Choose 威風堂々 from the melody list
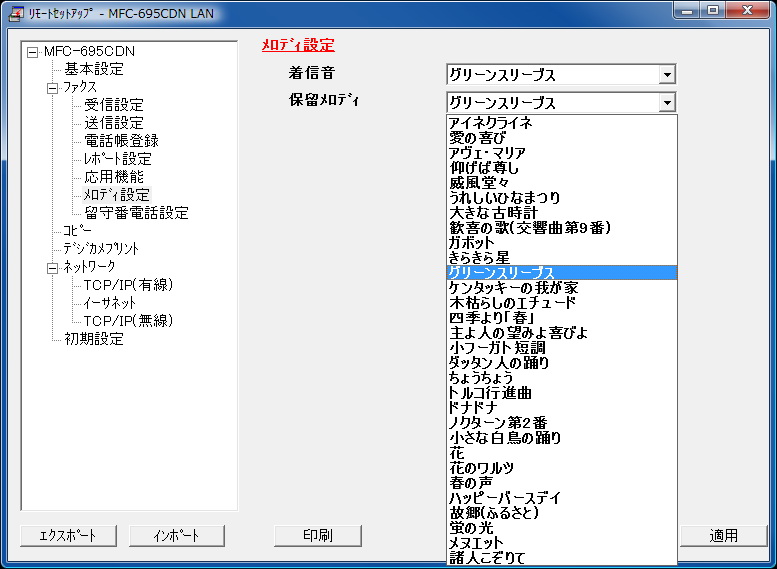777x569 pixels. point(561,182)
